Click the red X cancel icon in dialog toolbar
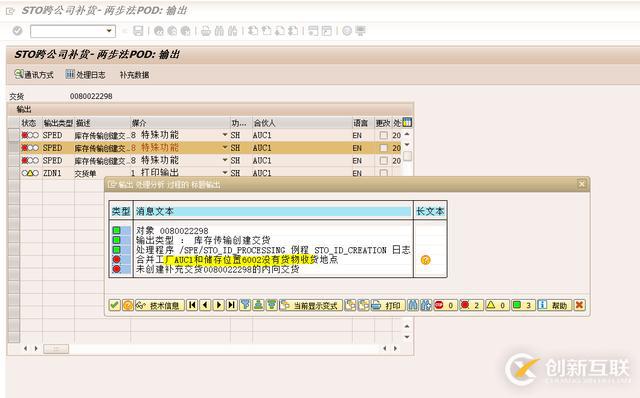 tap(579, 305)
